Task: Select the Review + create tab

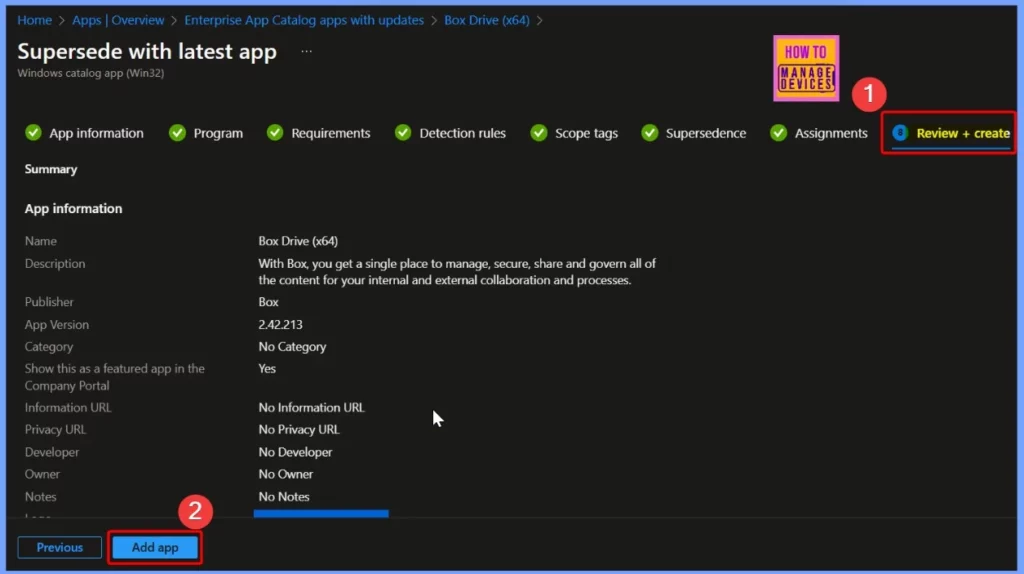Action: click(x=951, y=133)
